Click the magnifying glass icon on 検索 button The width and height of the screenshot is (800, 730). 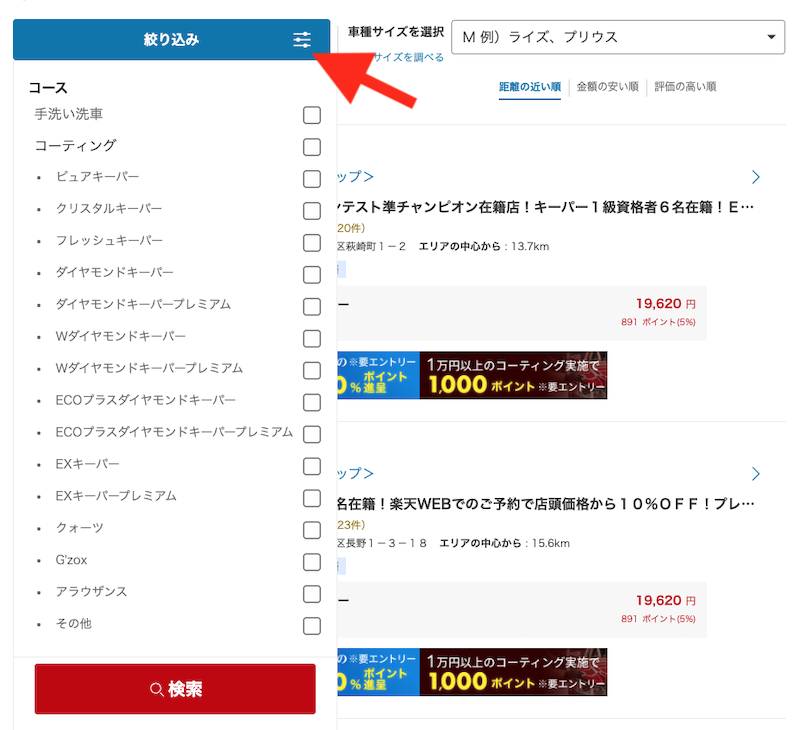(x=156, y=690)
